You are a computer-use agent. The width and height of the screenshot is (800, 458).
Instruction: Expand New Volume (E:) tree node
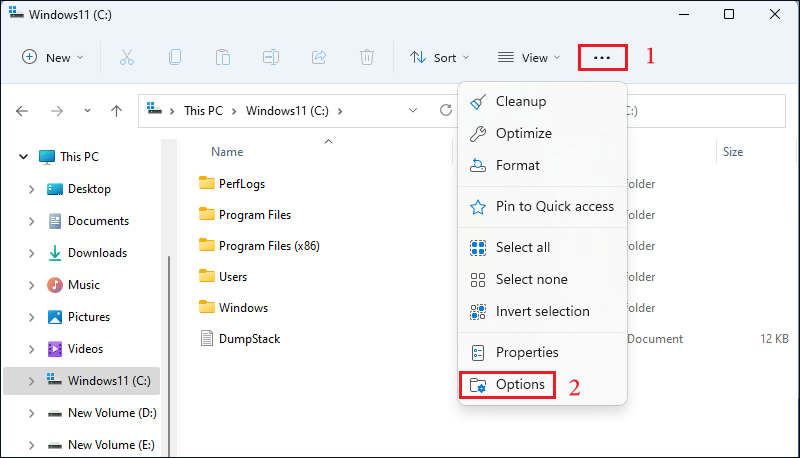click(32, 445)
